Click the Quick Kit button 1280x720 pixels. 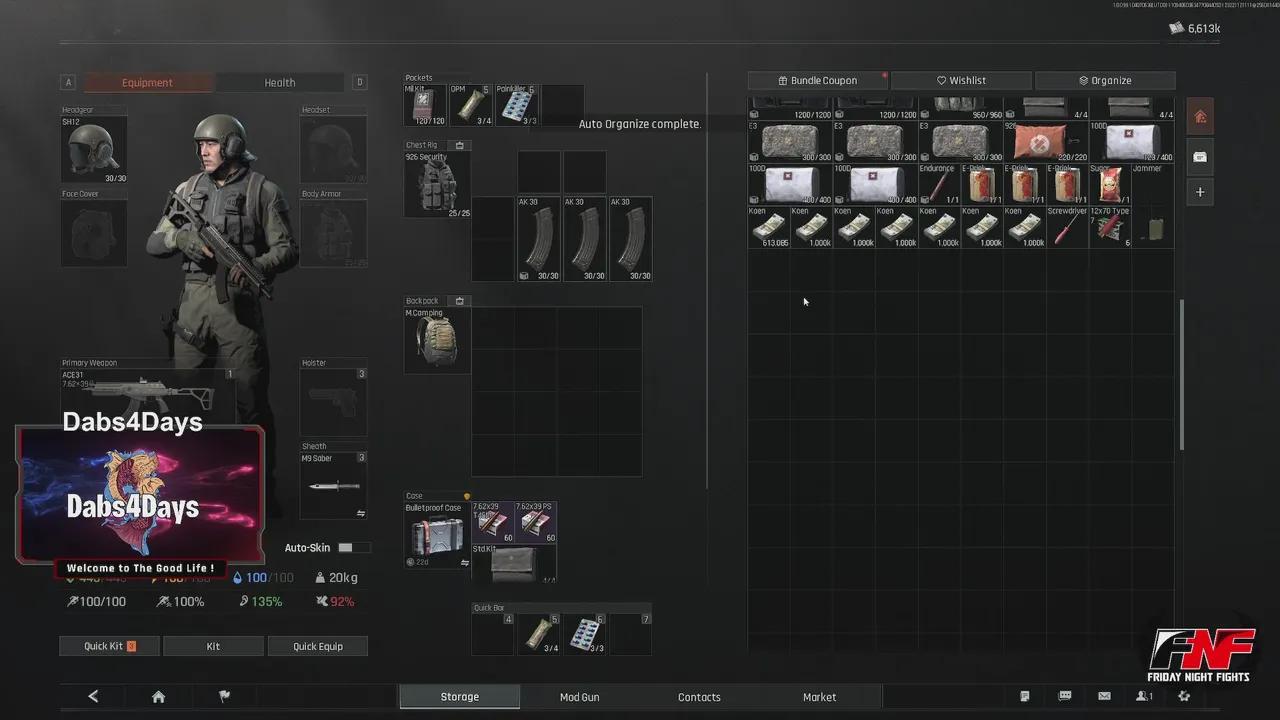pyautogui.click(x=109, y=646)
